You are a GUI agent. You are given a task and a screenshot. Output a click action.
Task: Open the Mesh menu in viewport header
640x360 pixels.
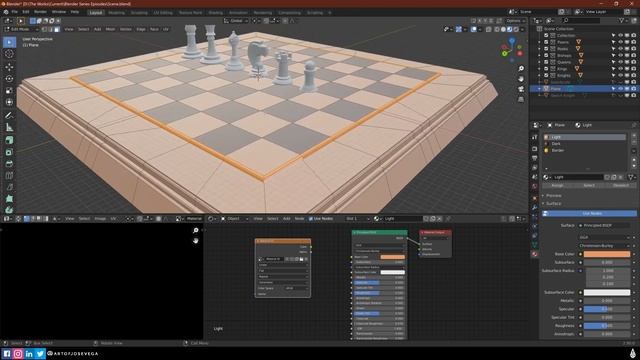(110, 29)
